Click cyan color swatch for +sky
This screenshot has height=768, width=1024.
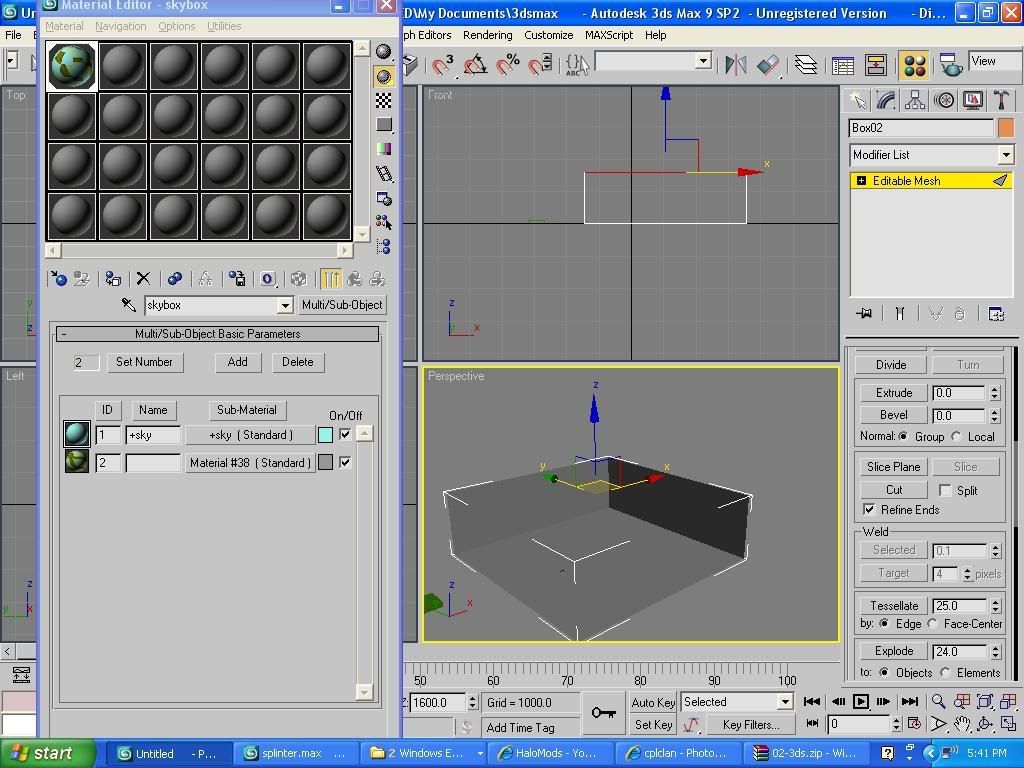[325, 435]
